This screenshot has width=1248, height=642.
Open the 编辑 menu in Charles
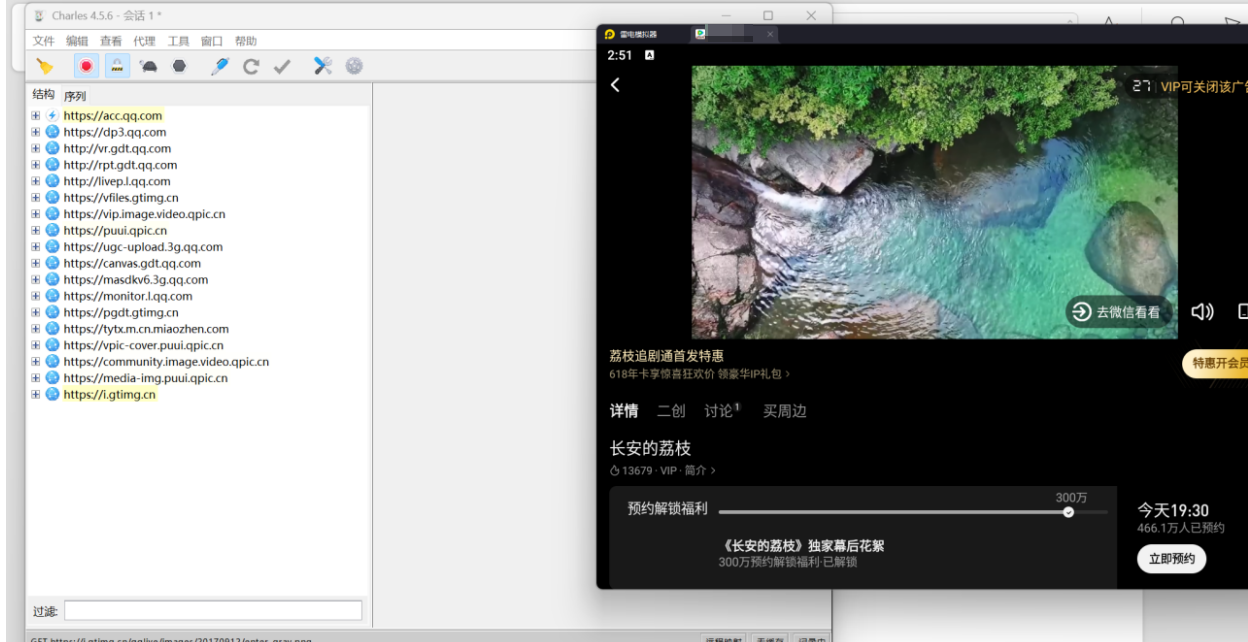coord(77,41)
